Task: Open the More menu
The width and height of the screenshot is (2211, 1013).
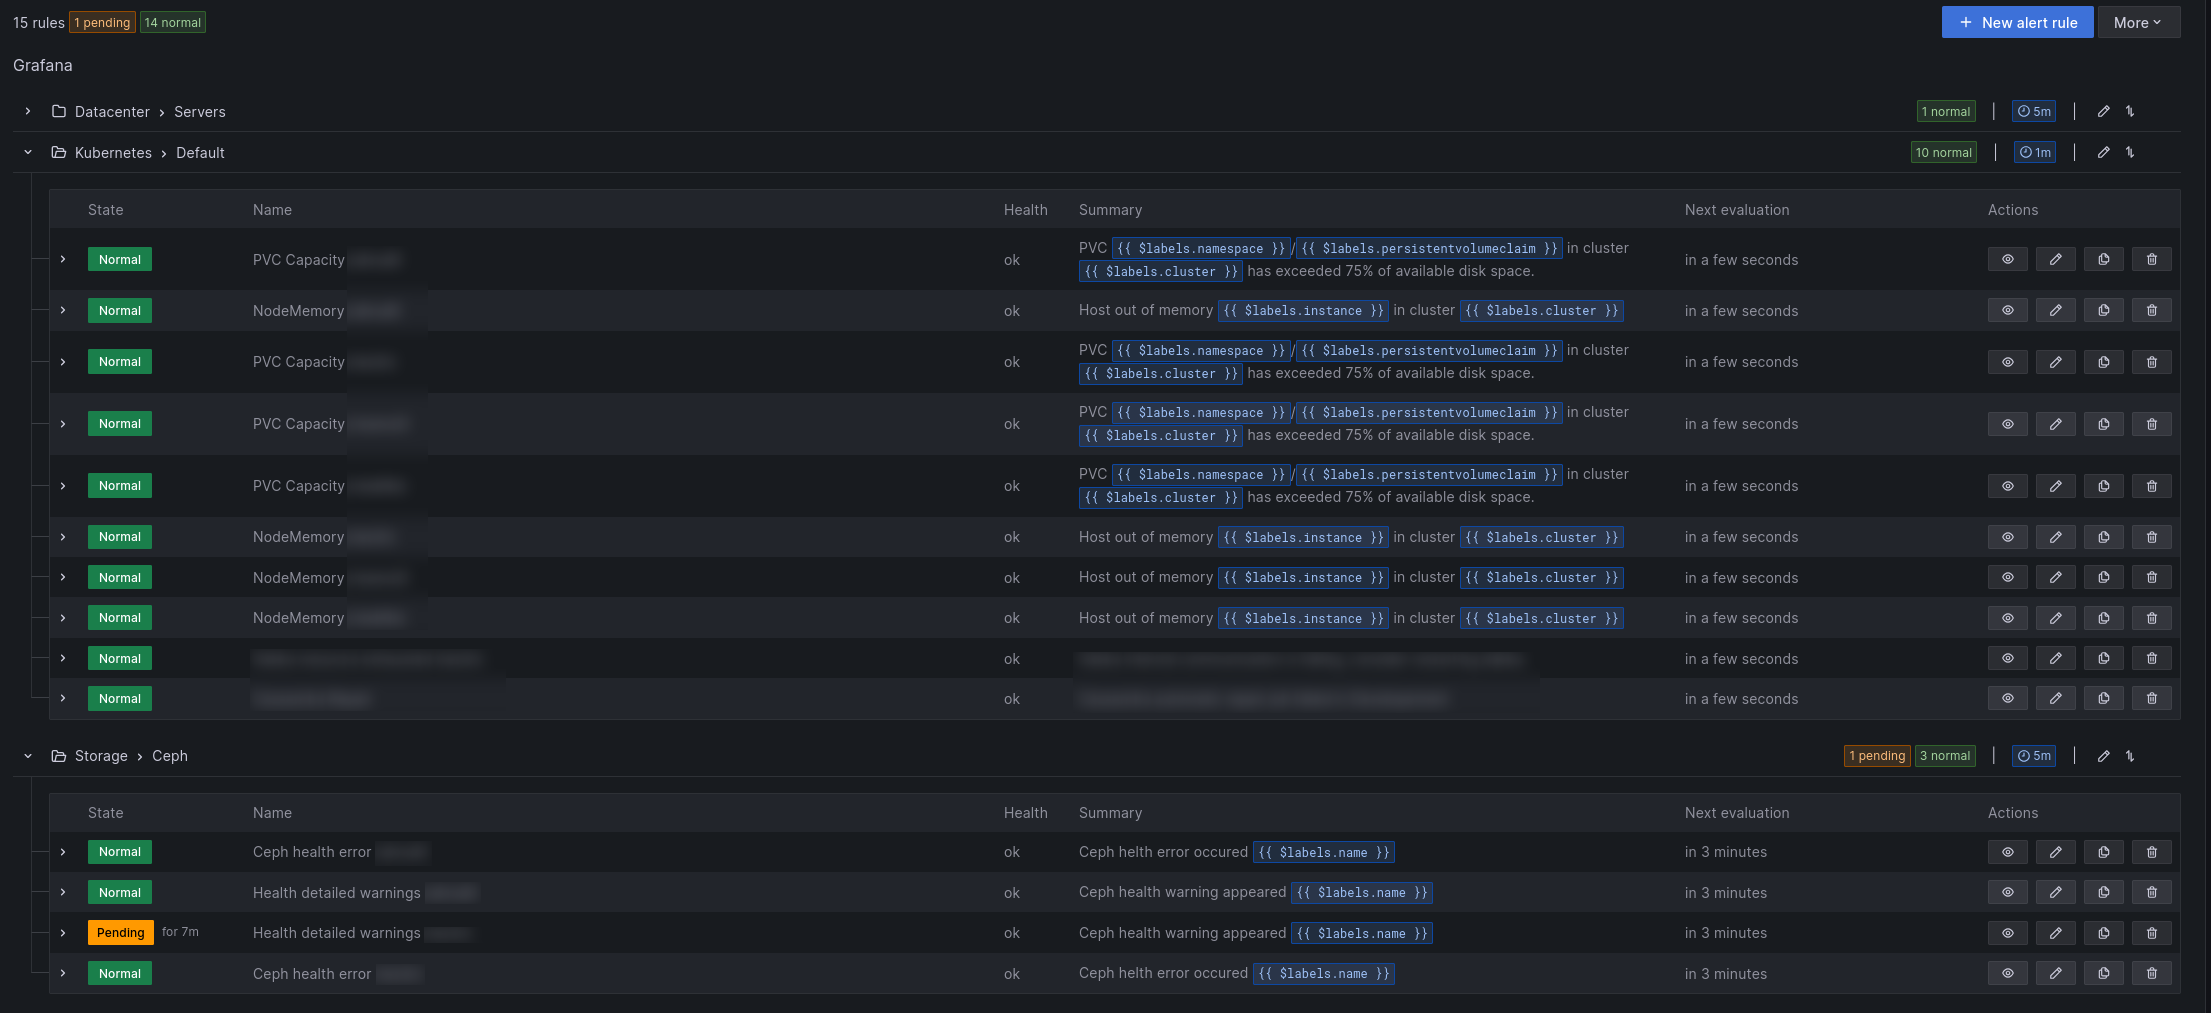Action: coord(2138,21)
